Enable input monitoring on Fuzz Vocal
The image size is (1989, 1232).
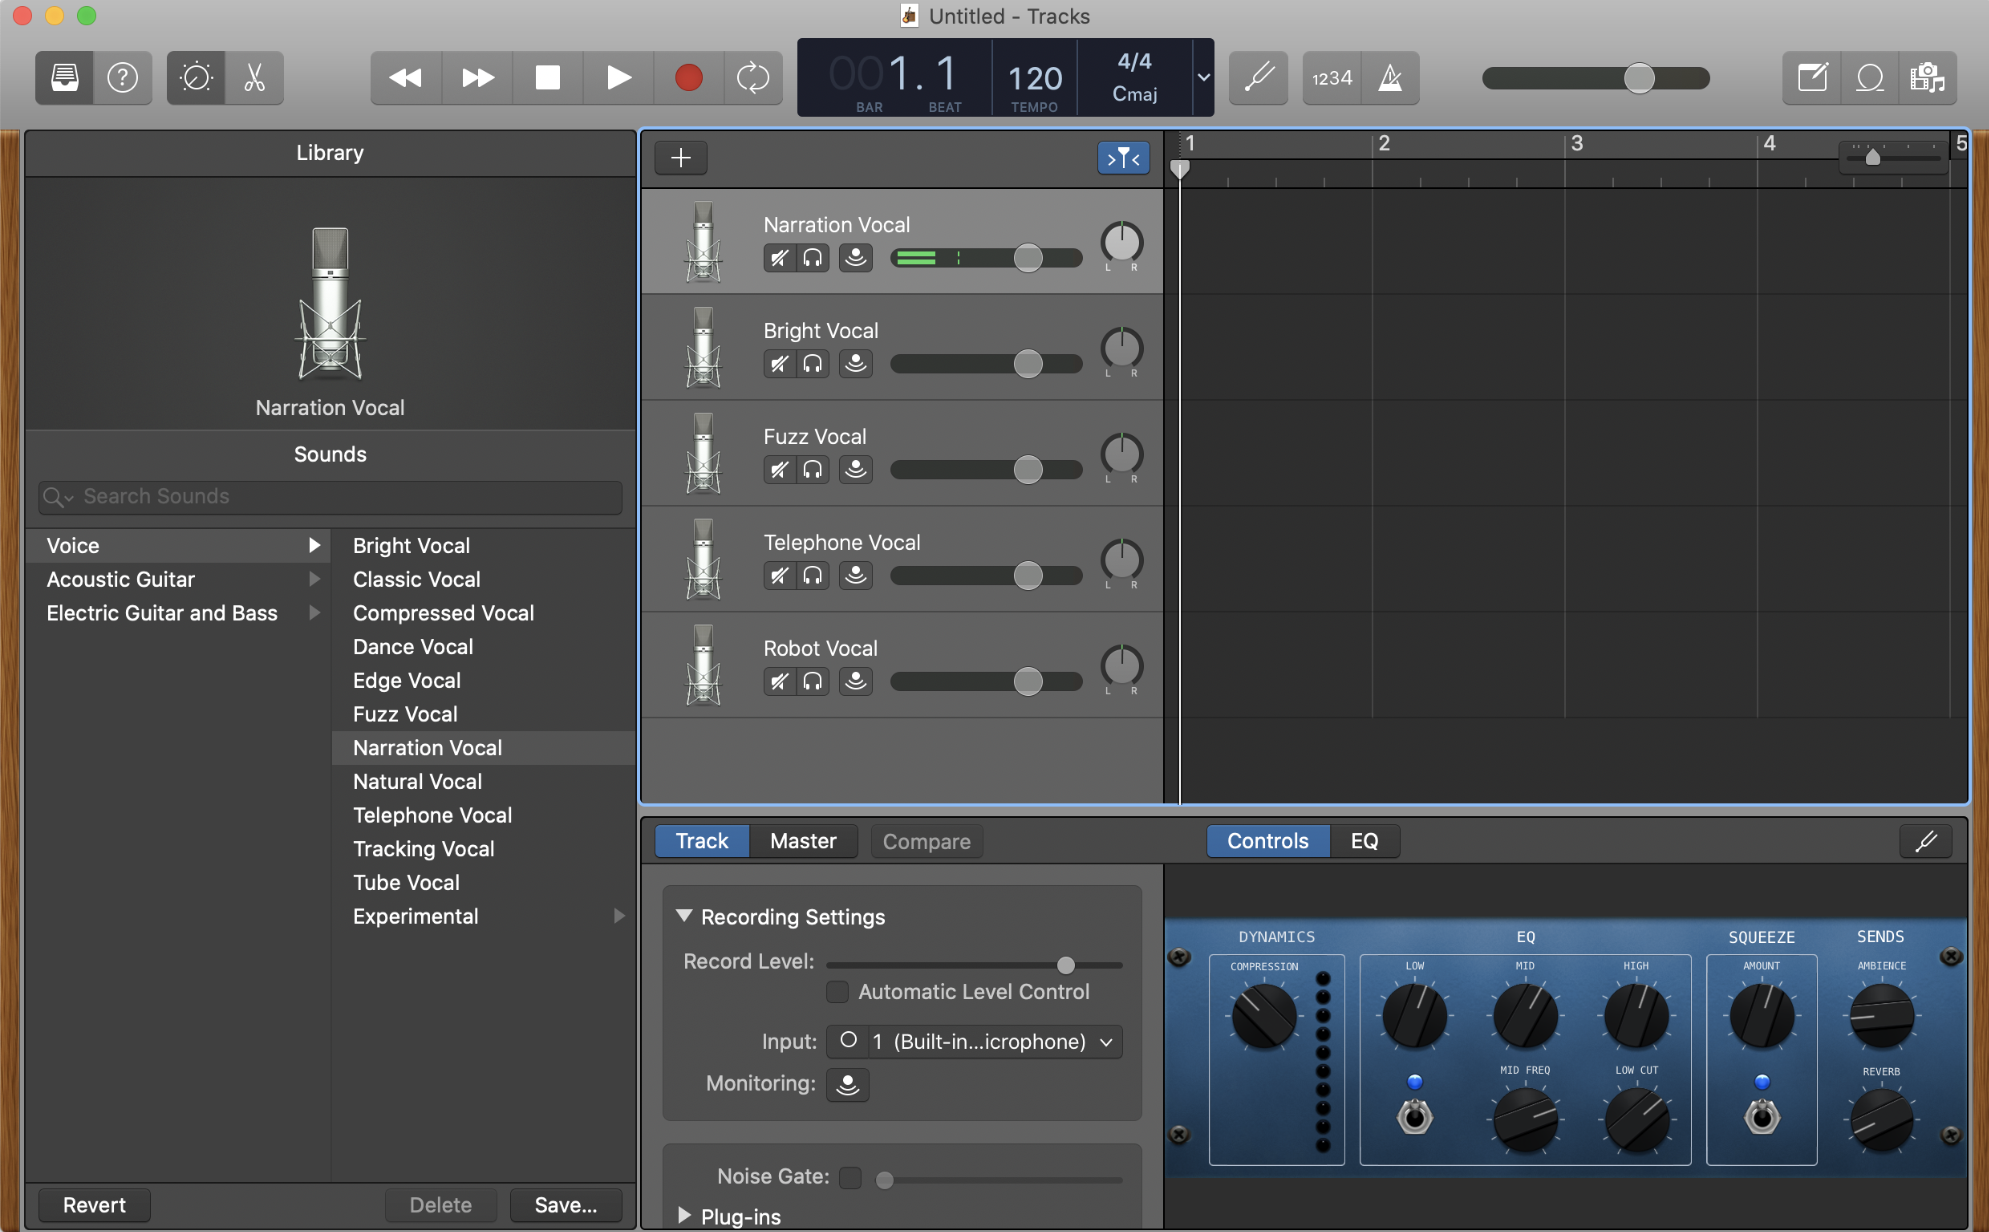[855, 469]
